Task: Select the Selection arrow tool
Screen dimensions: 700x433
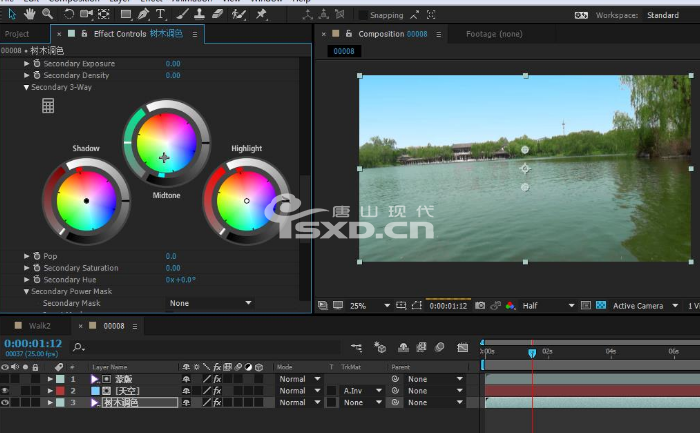Action: [x=12, y=15]
